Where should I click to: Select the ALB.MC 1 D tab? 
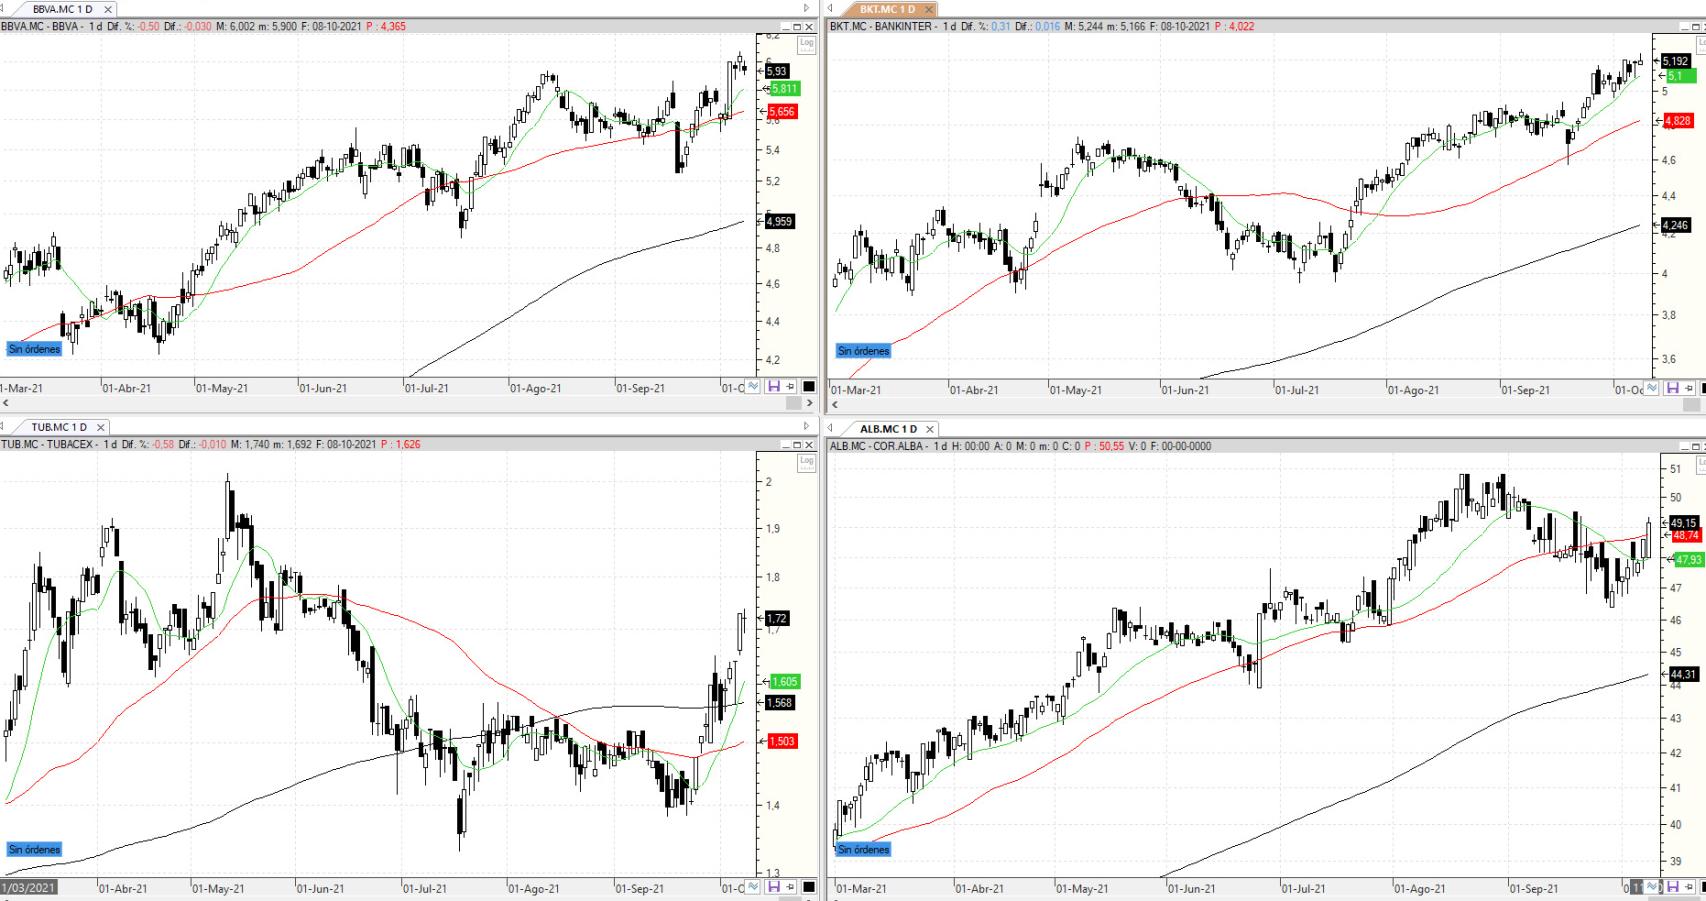click(x=887, y=428)
